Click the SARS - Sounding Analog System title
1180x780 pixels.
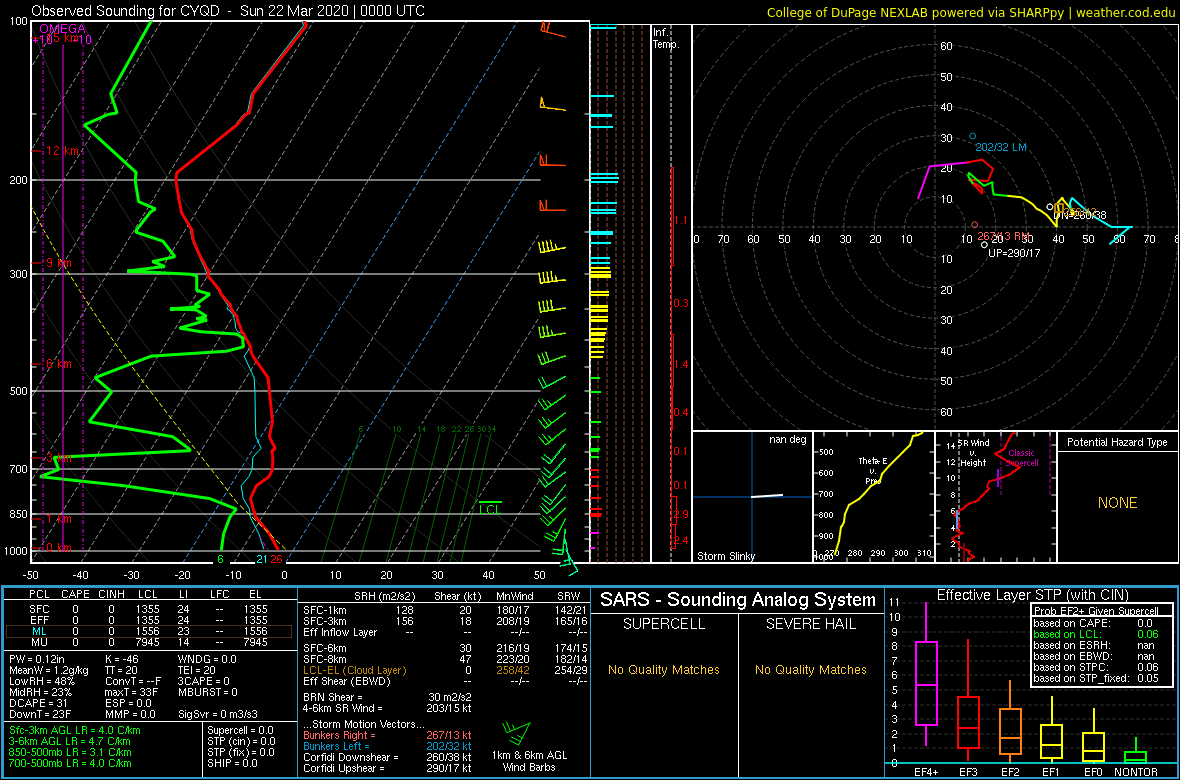click(738, 600)
